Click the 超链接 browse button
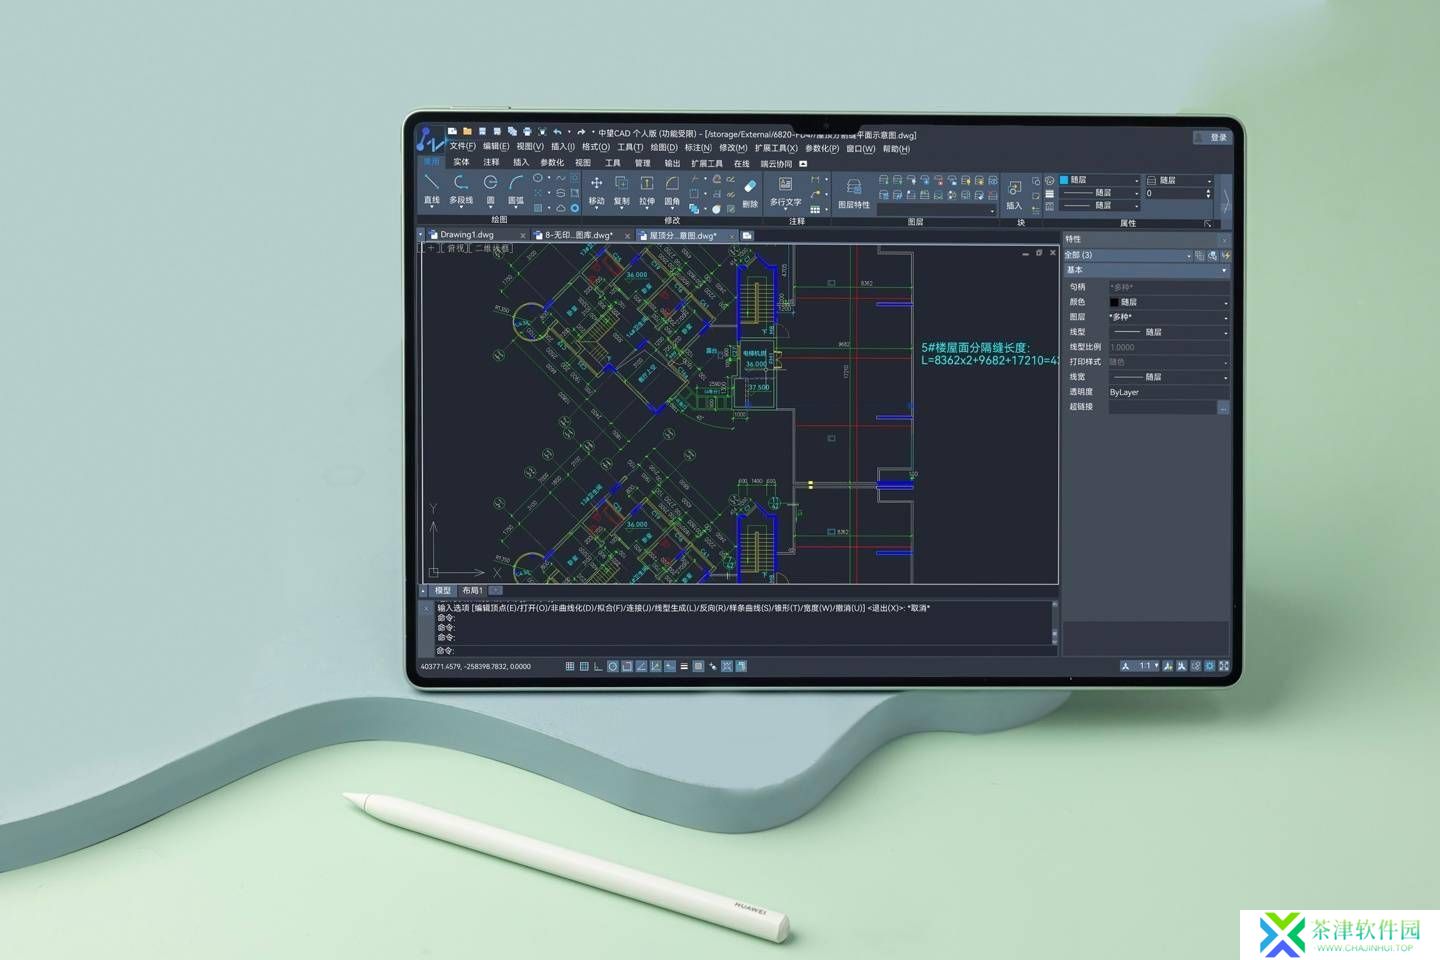The height and width of the screenshot is (960, 1440). 1223,408
